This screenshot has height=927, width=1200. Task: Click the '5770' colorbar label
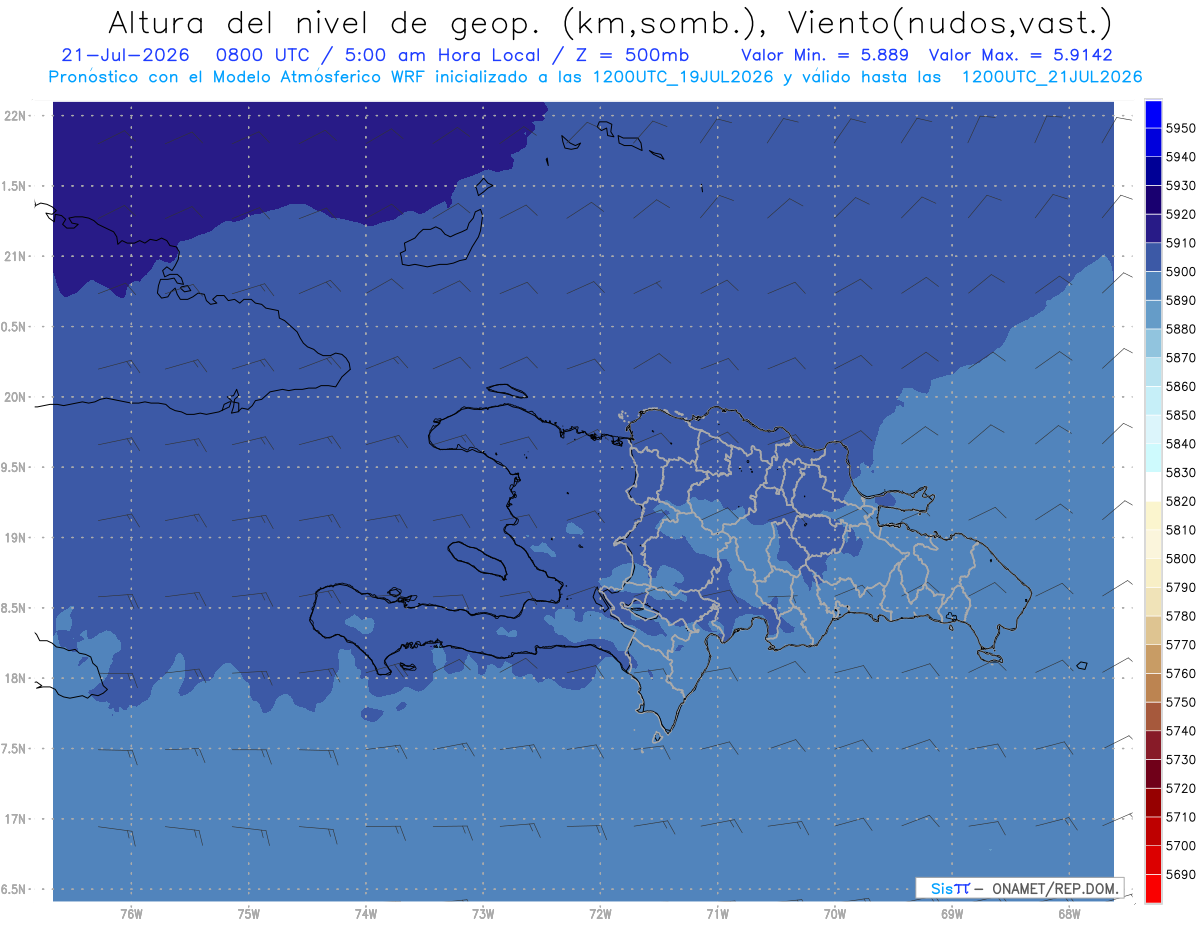click(1181, 645)
